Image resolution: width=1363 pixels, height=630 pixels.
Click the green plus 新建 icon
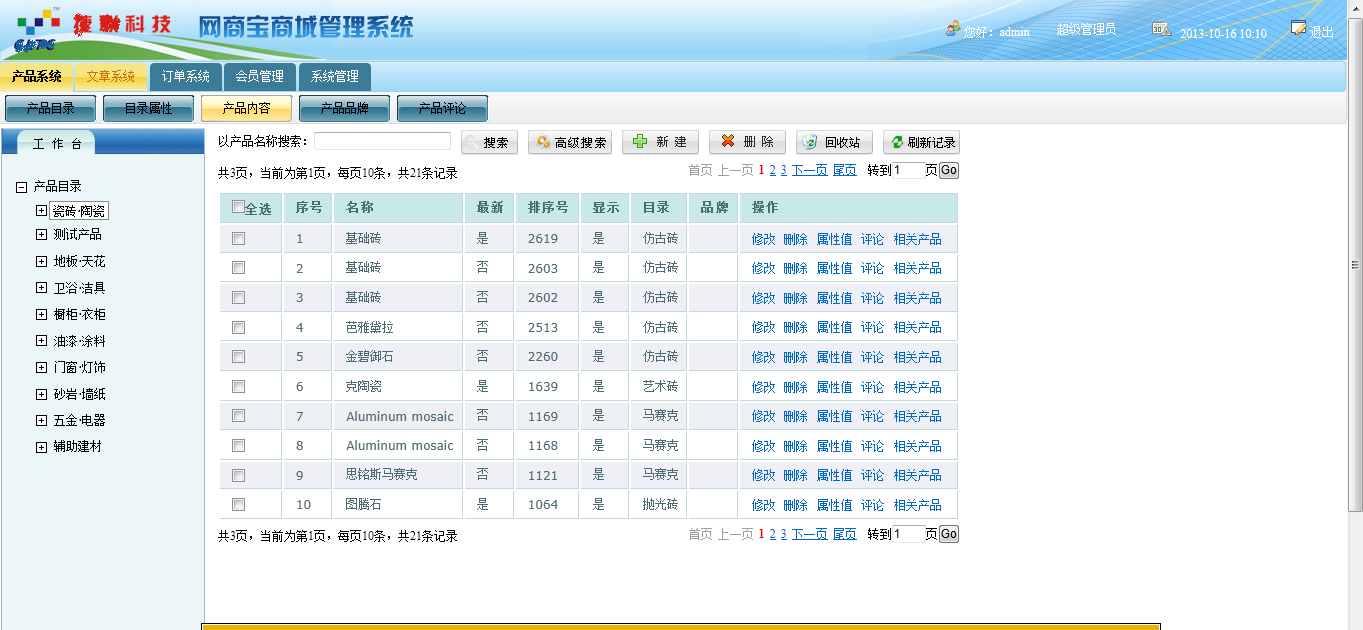(640, 142)
